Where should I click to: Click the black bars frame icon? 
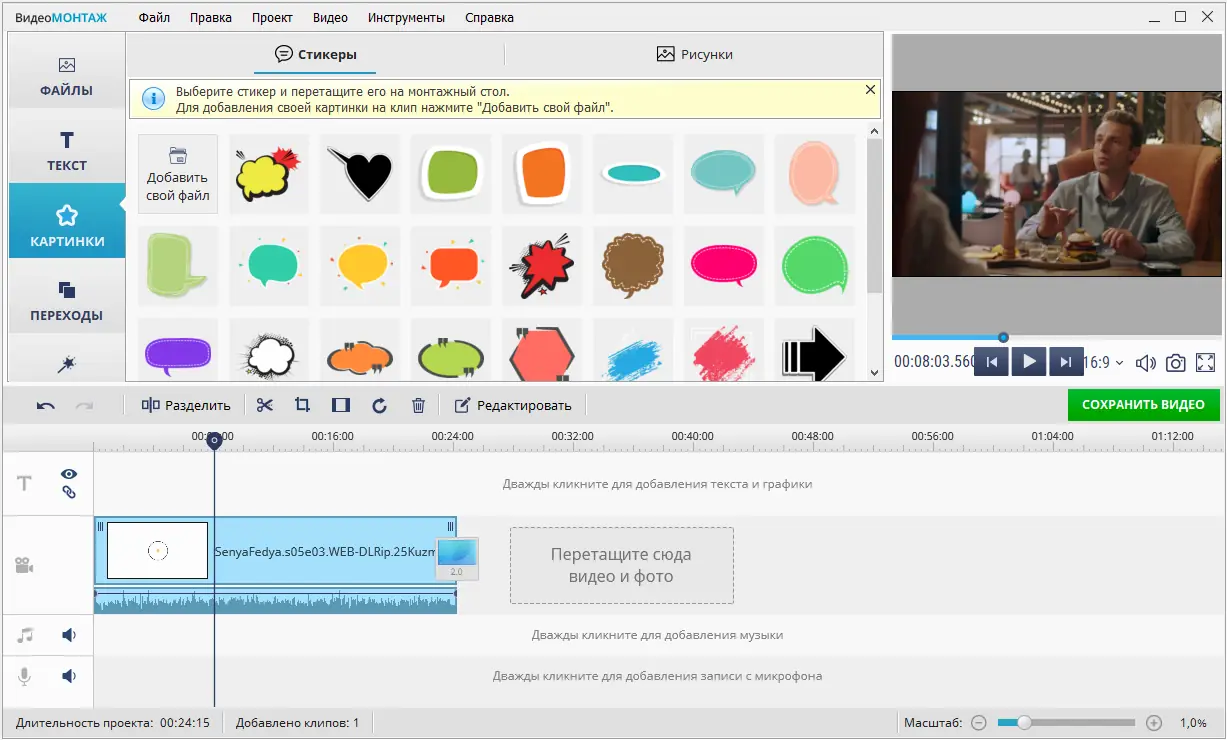pos(341,405)
